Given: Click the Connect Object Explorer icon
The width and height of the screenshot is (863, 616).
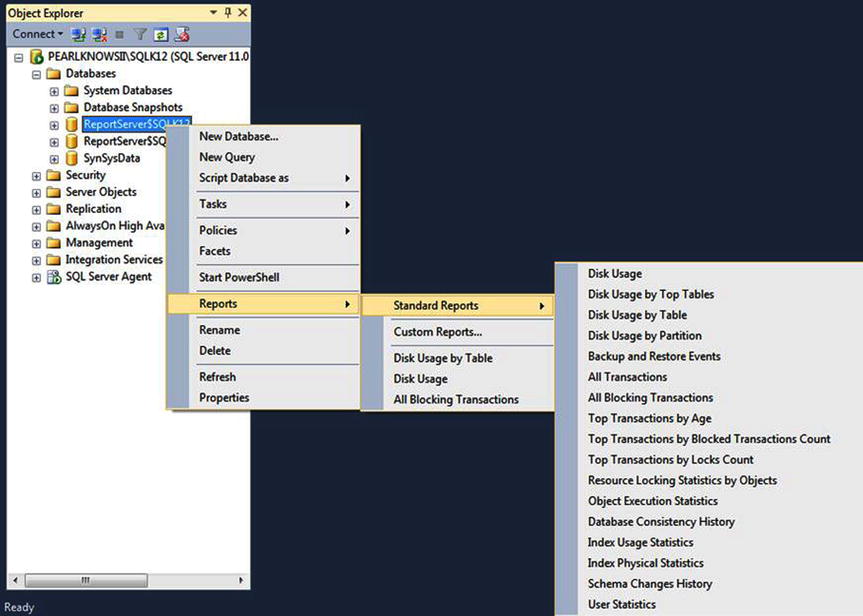Looking at the screenshot, I should 79,35.
